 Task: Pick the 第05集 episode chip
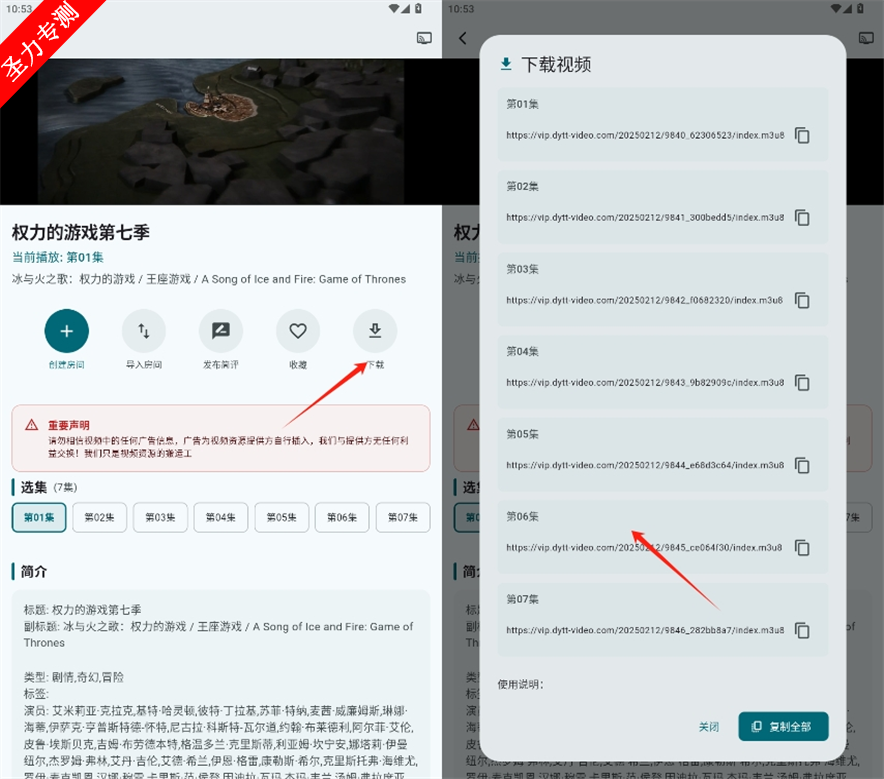point(281,517)
